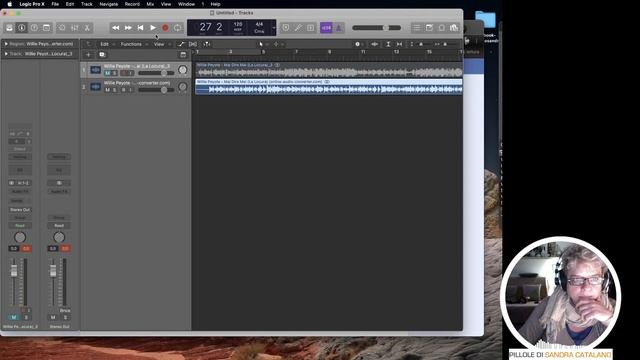This screenshot has height=360, width=640.
Task: Adjust track 1 volume slider
Action: tap(156, 73)
